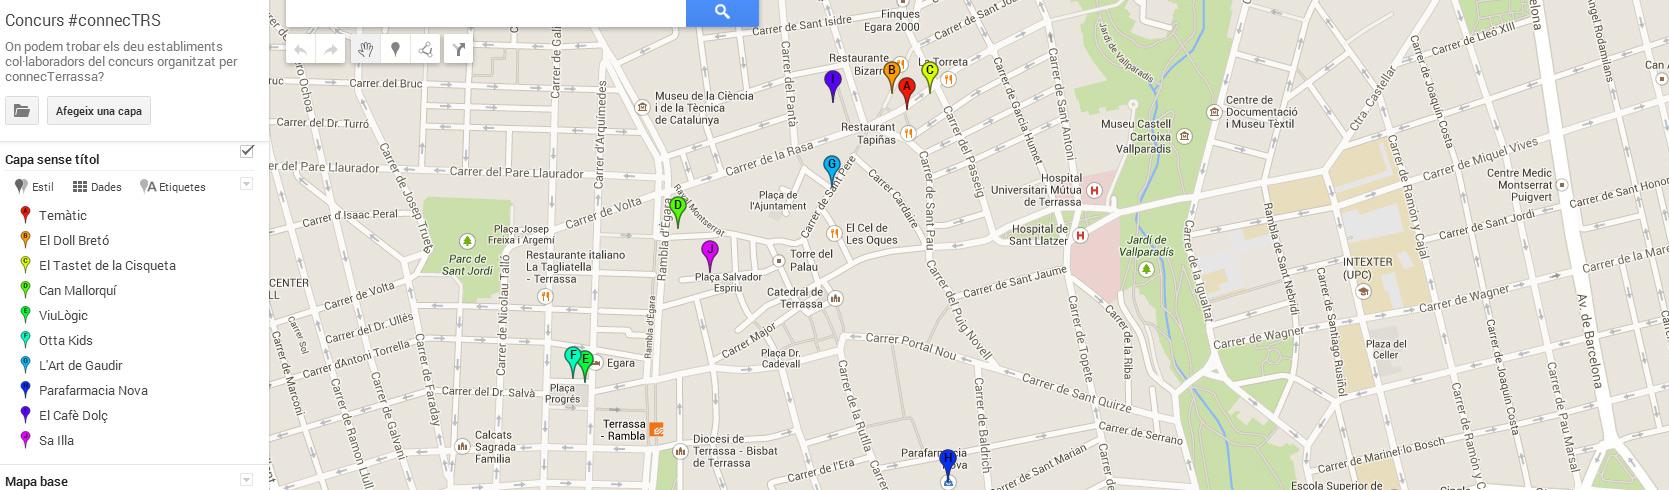Click the pin icon beside Otta Kids
The image size is (1669, 490).
[x=26, y=341]
